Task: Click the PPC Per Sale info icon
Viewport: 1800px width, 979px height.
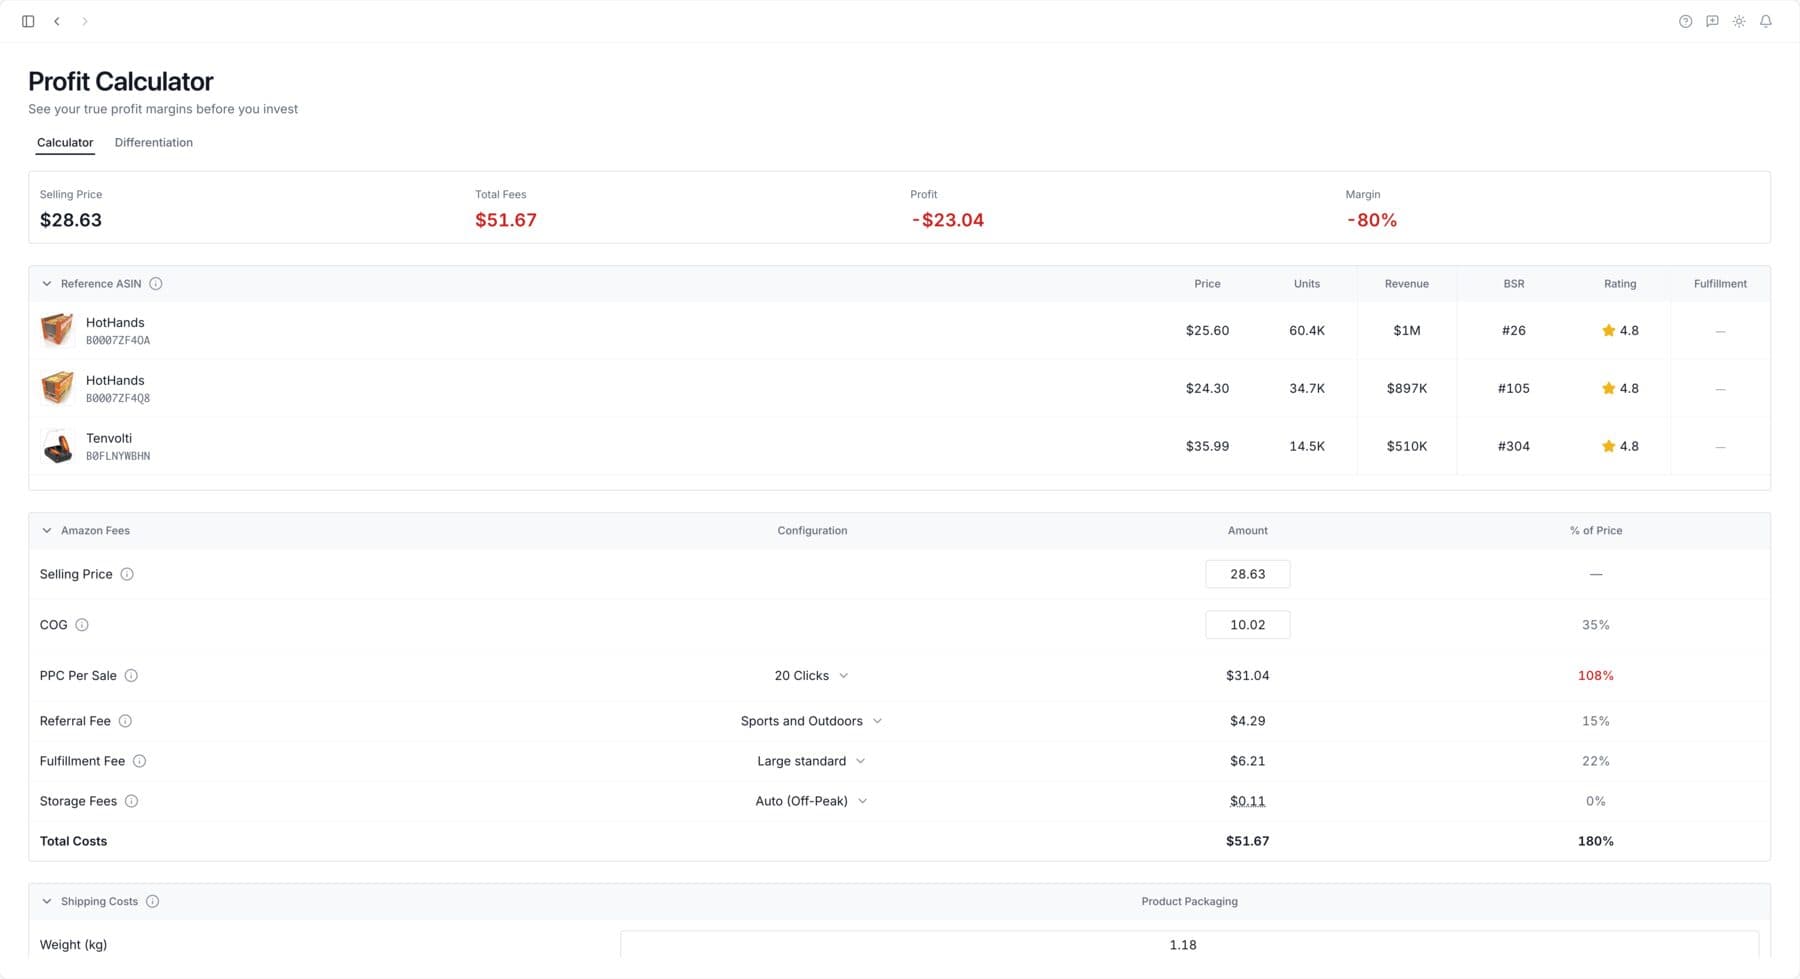Action: coord(131,676)
